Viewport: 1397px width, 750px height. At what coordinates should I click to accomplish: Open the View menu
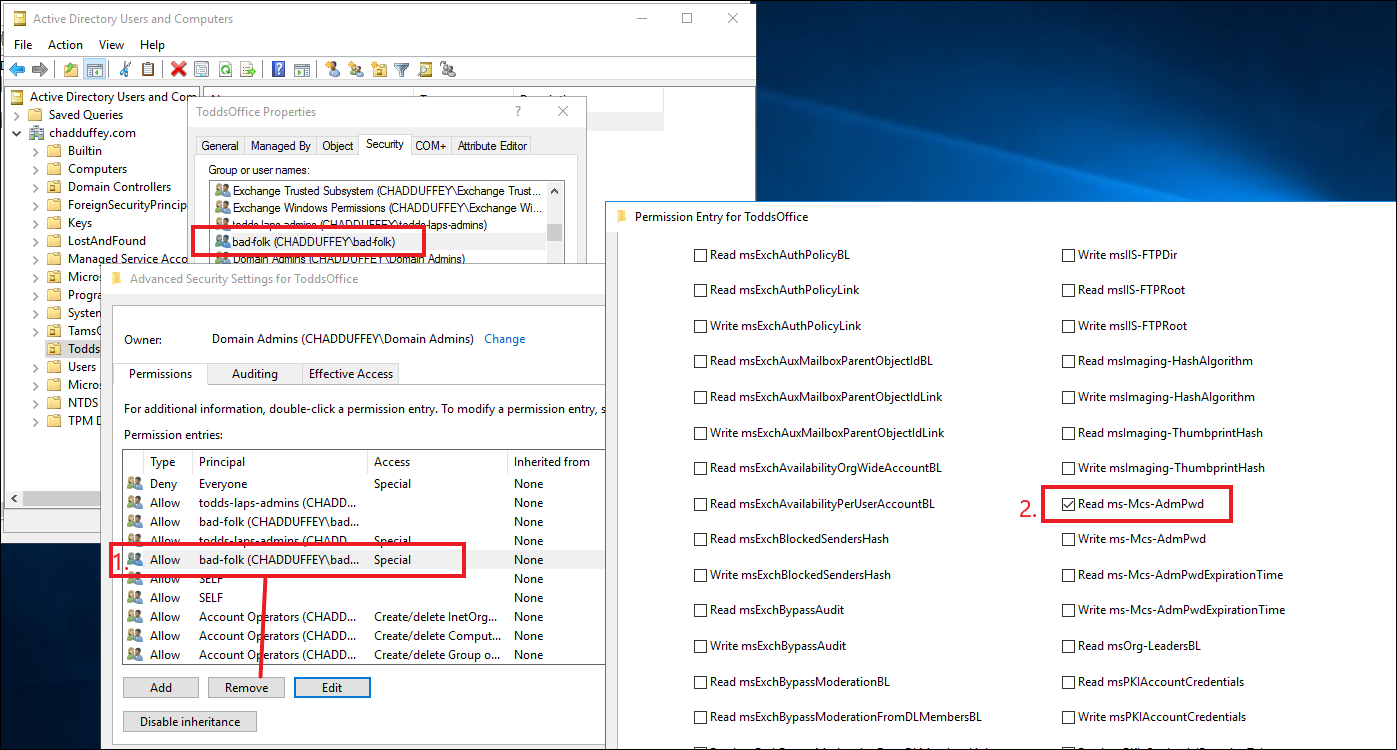point(111,45)
